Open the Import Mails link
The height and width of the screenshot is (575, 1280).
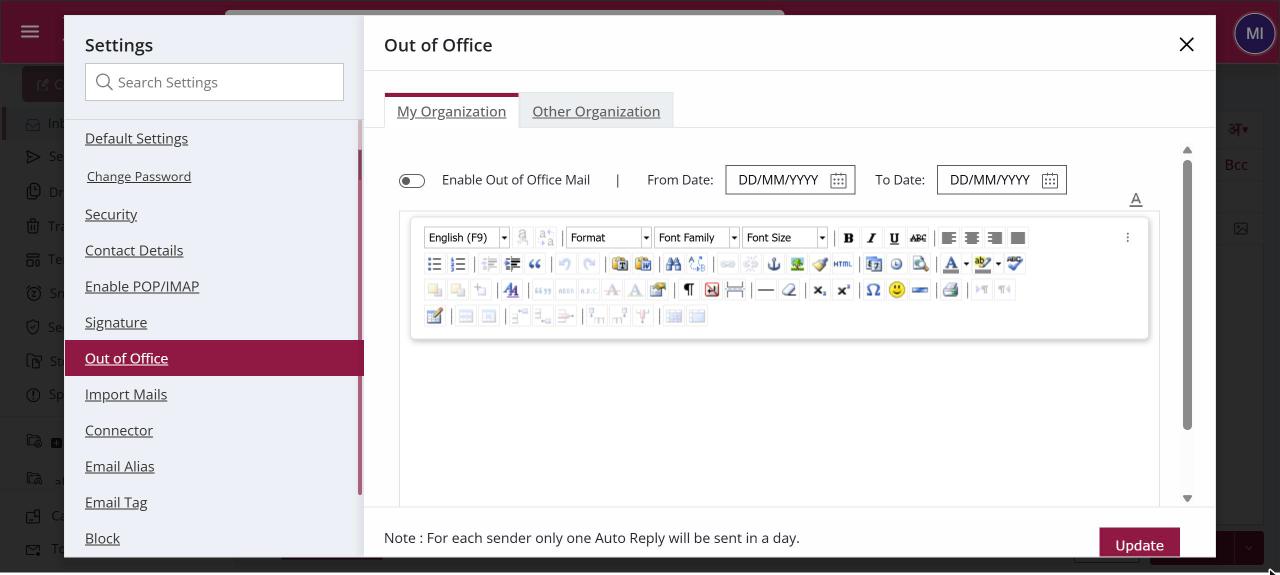pyautogui.click(x=126, y=394)
